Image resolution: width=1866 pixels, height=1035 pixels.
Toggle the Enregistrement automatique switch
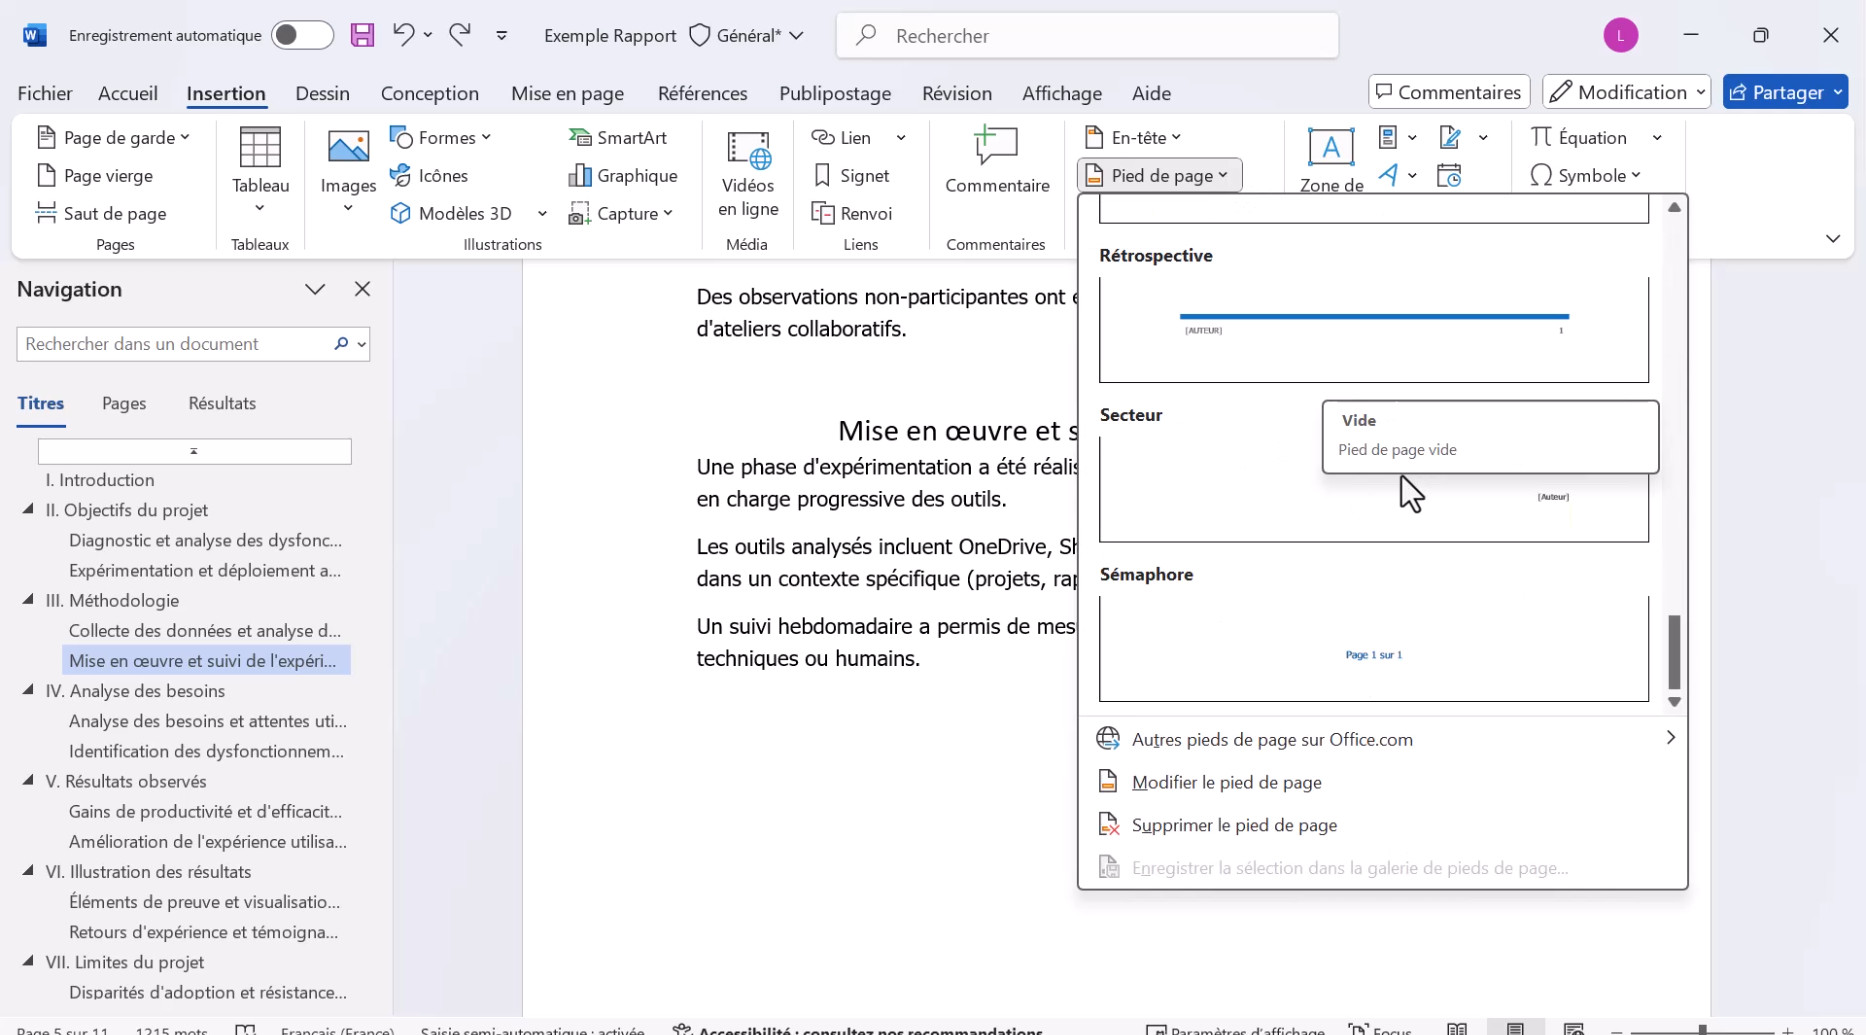(302, 35)
